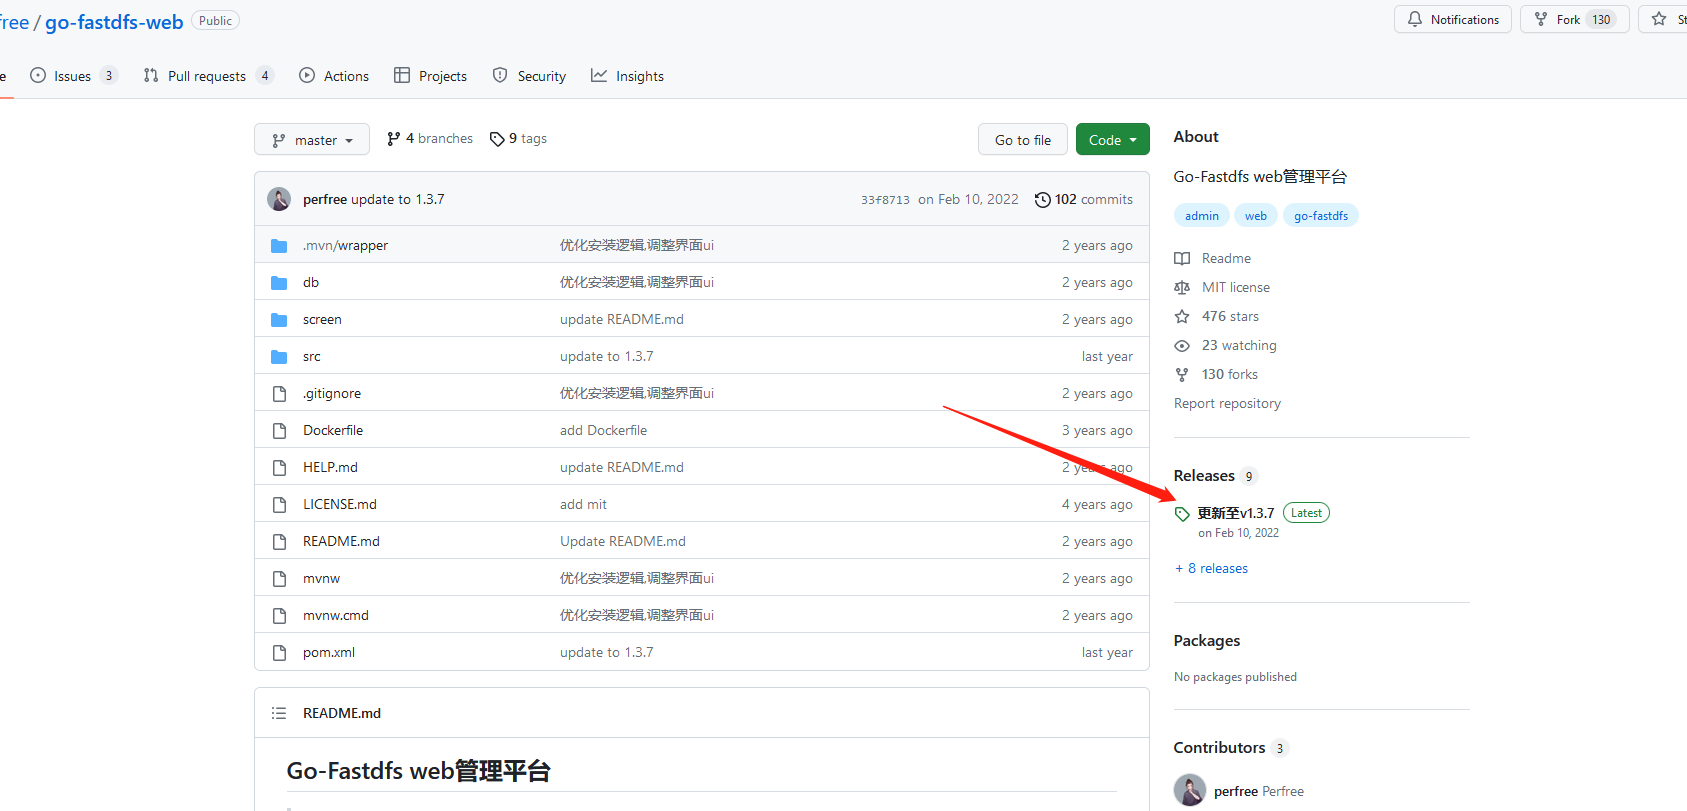Click the Notifications bell icon

[x=1414, y=19]
